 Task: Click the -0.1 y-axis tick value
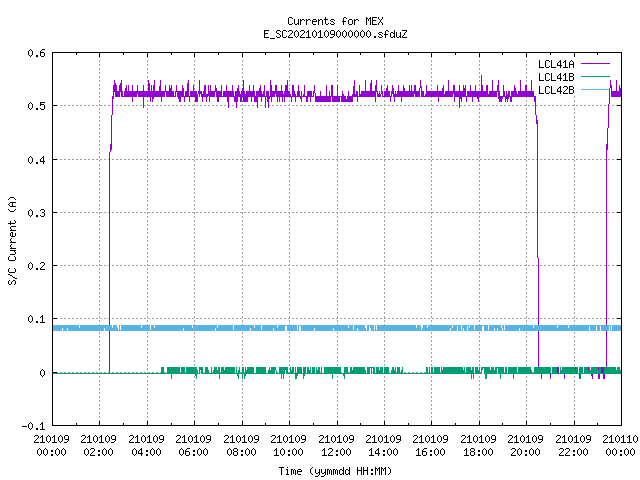click(33, 426)
